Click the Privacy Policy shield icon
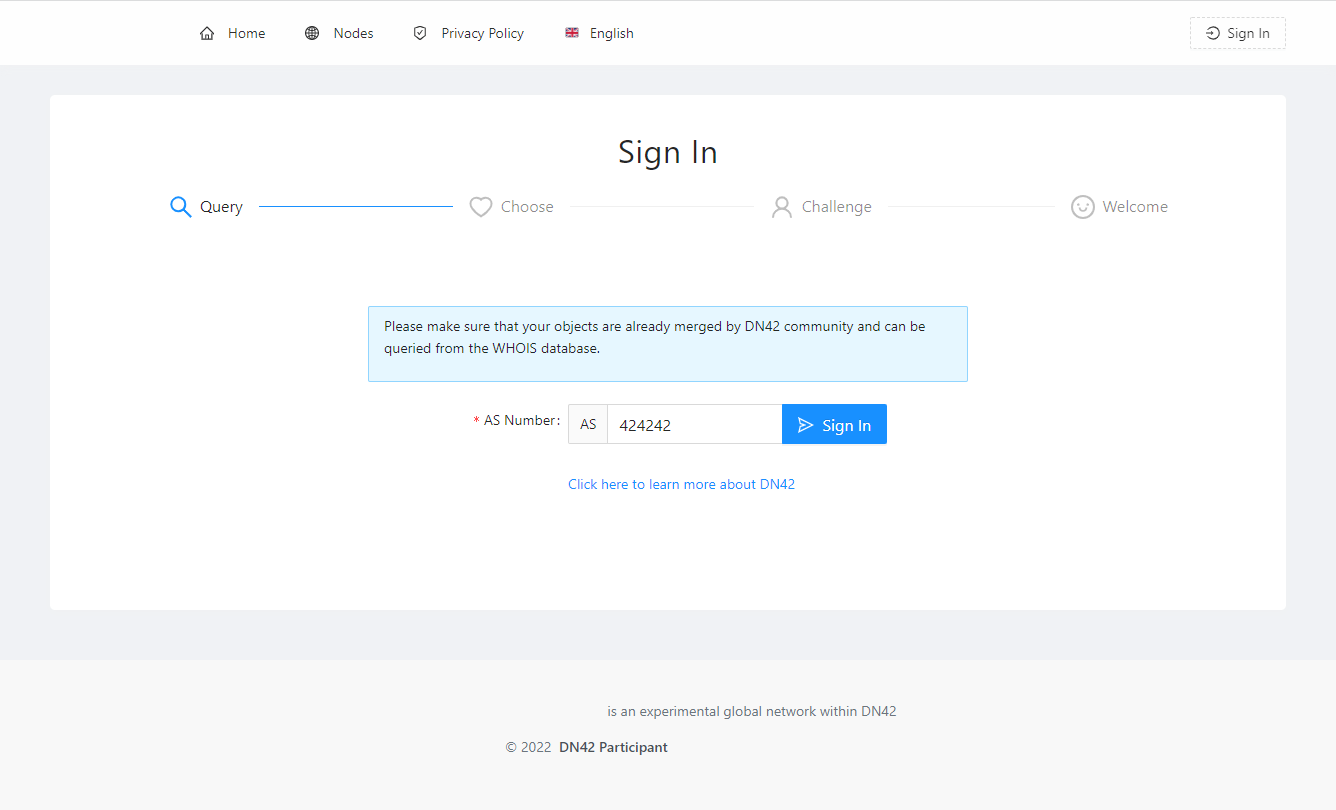The height and width of the screenshot is (810, 1336). point(420,33)
